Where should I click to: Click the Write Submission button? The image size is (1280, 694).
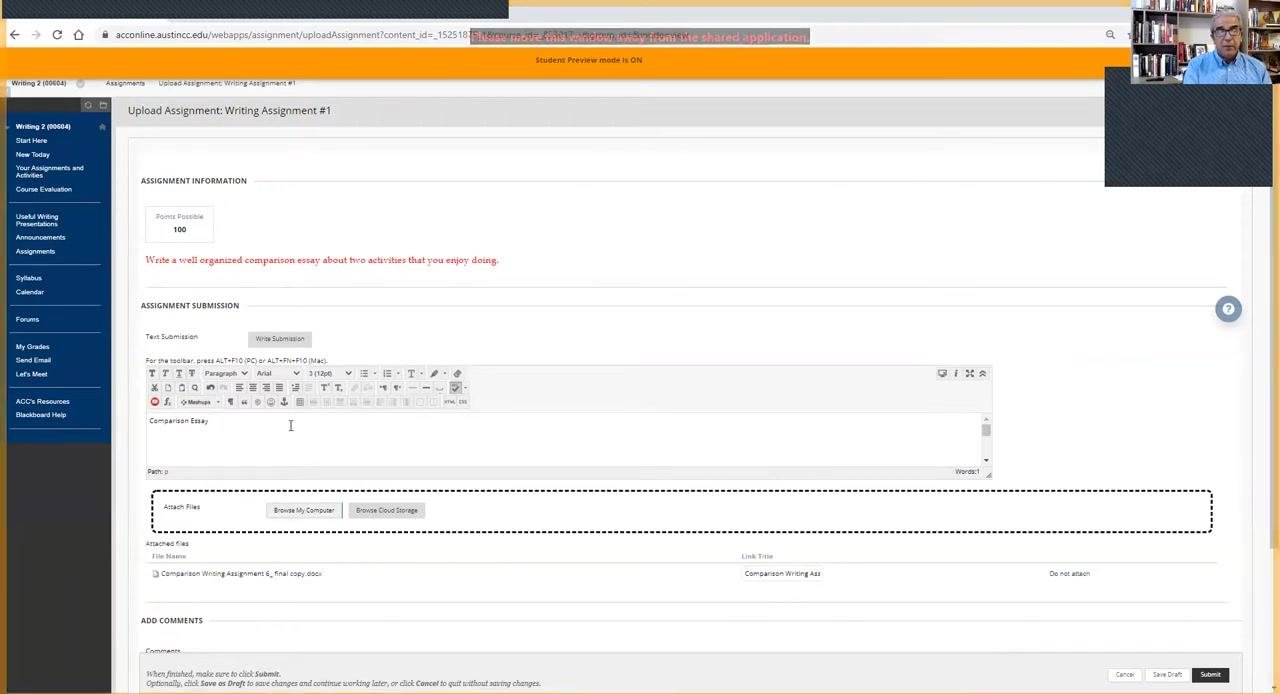coord(280,339)
